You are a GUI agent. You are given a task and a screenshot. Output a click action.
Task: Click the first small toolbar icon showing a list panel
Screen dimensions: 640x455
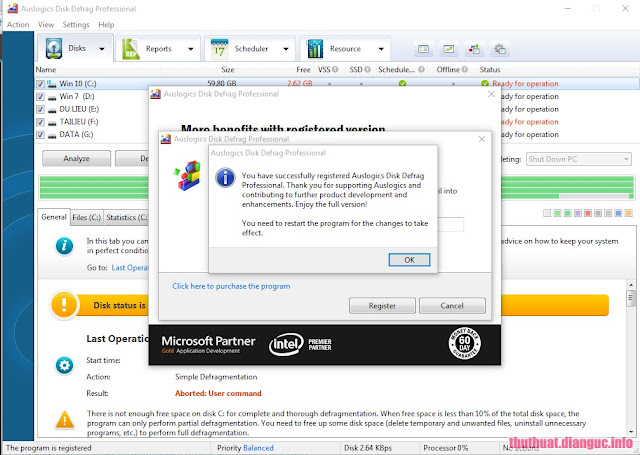pyautogui.click(x=423, y=49)
